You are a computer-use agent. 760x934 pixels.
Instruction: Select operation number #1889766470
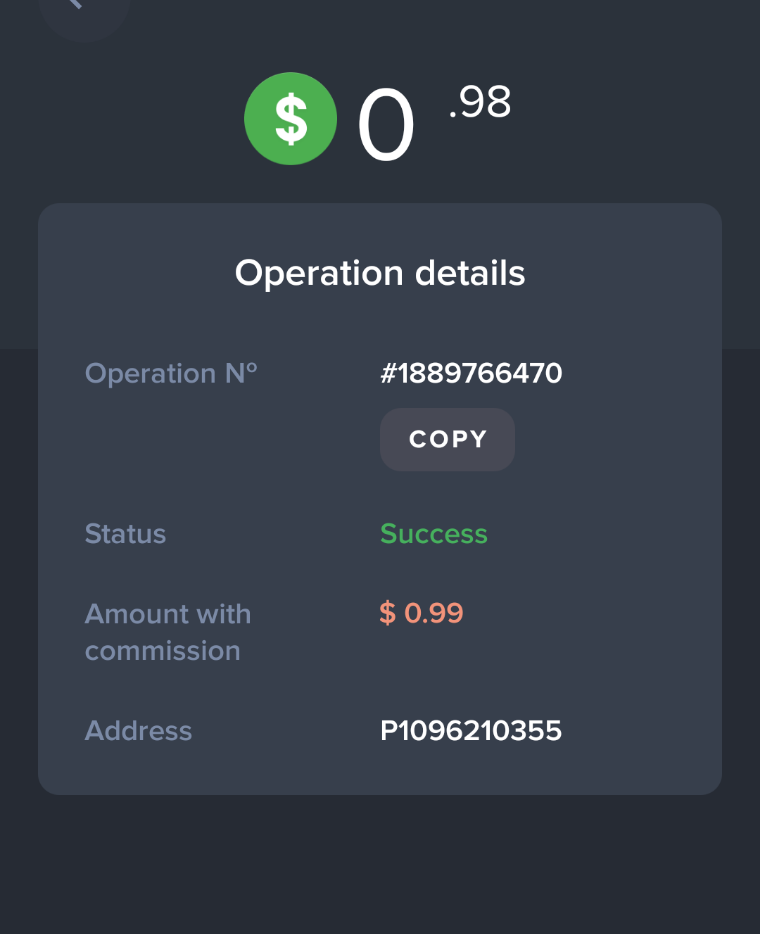[x=471, y=374]
